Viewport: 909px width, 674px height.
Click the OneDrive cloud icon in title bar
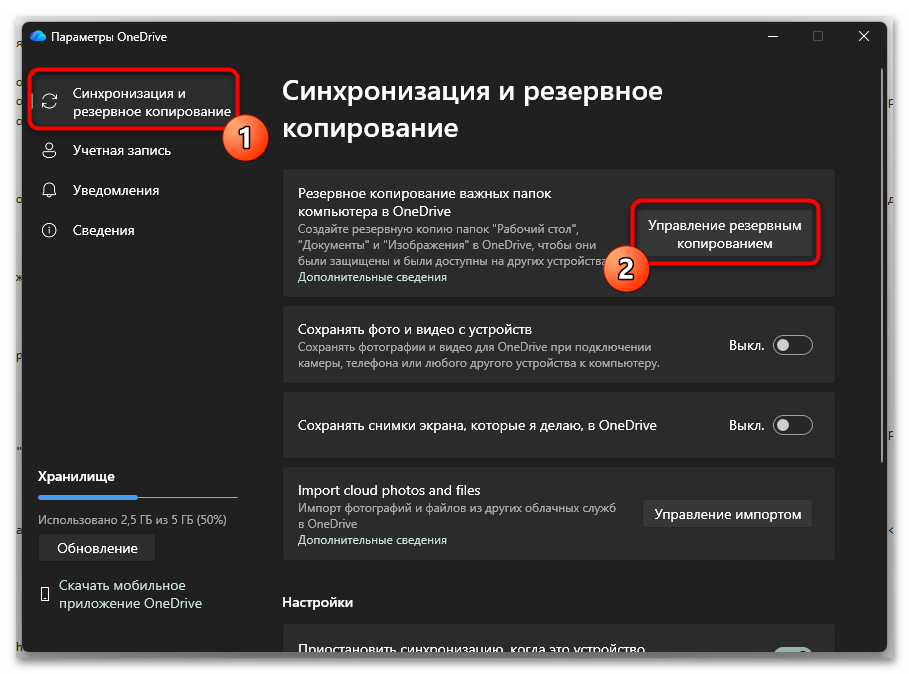[38, 37]
